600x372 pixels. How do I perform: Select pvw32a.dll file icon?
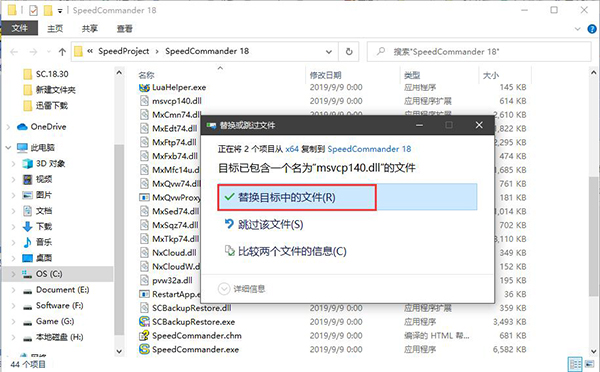click(144, 280)
